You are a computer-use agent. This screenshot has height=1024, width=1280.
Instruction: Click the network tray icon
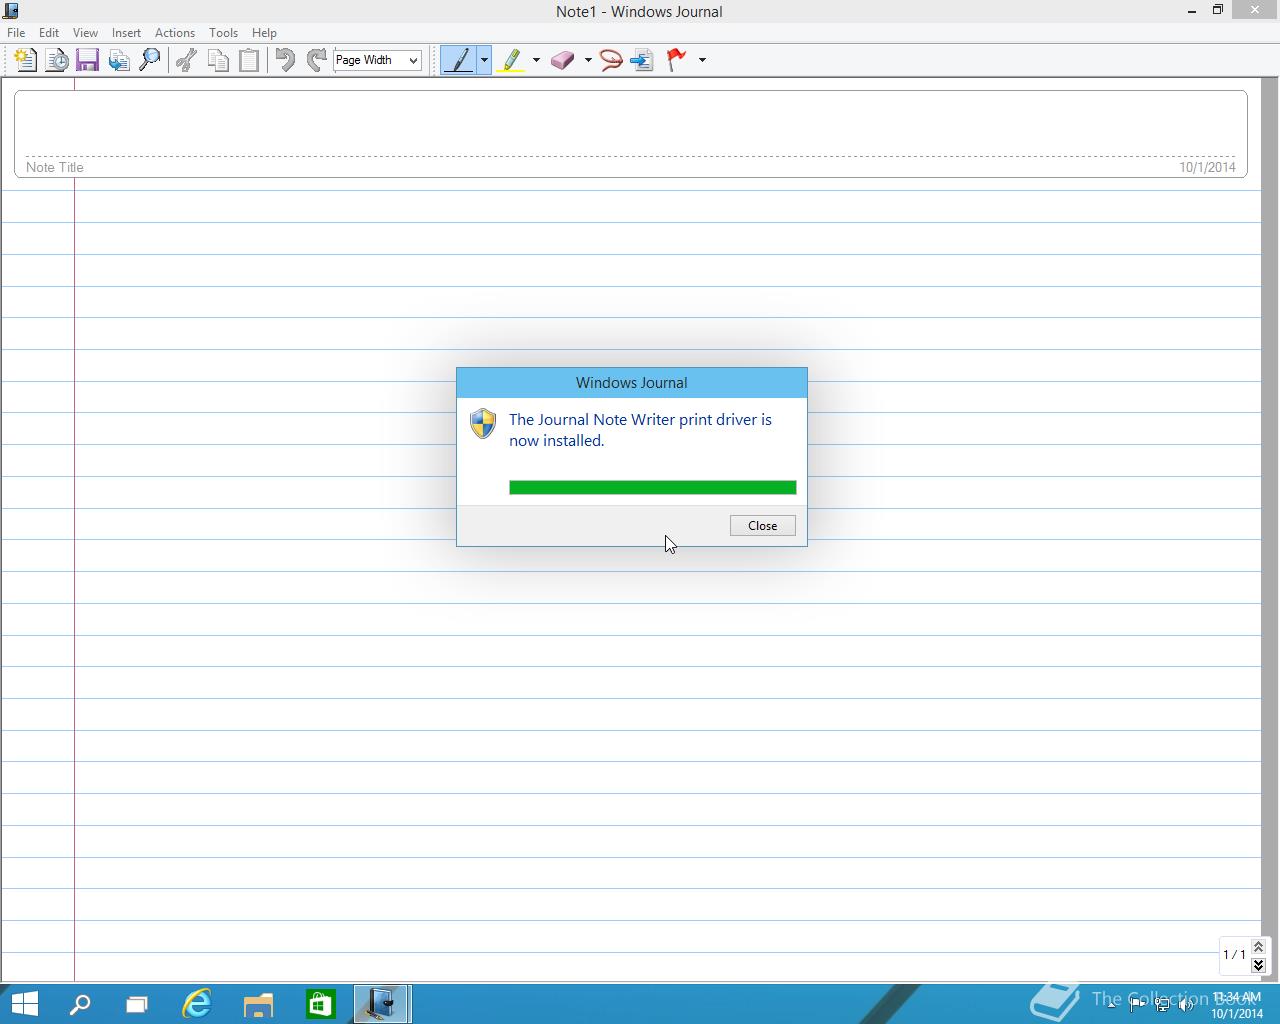(1162, 1005)
